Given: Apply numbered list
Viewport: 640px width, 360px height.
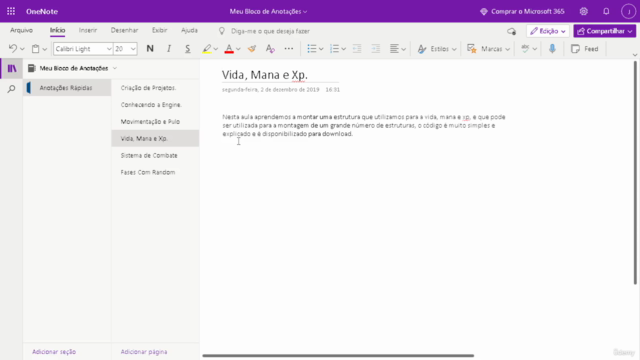Looking at the screenshot, I should 334,49.
